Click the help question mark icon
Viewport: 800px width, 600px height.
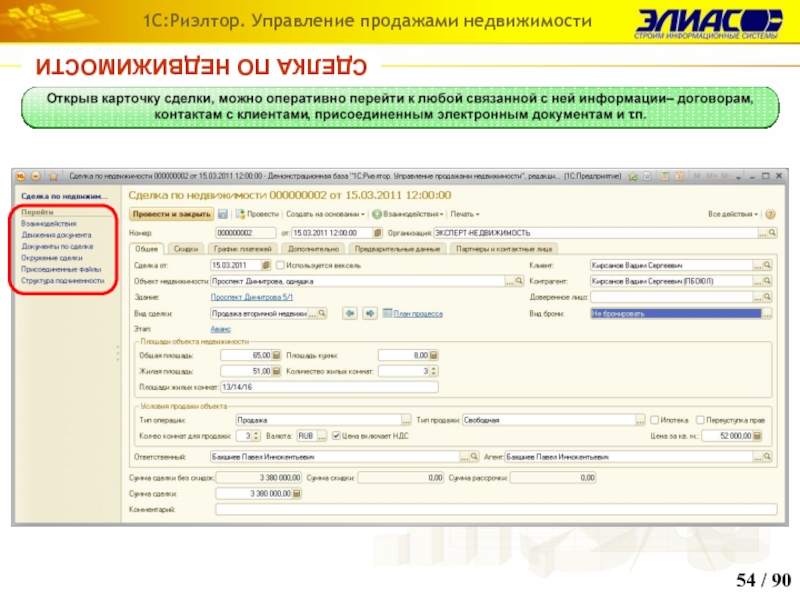[770, 214]
